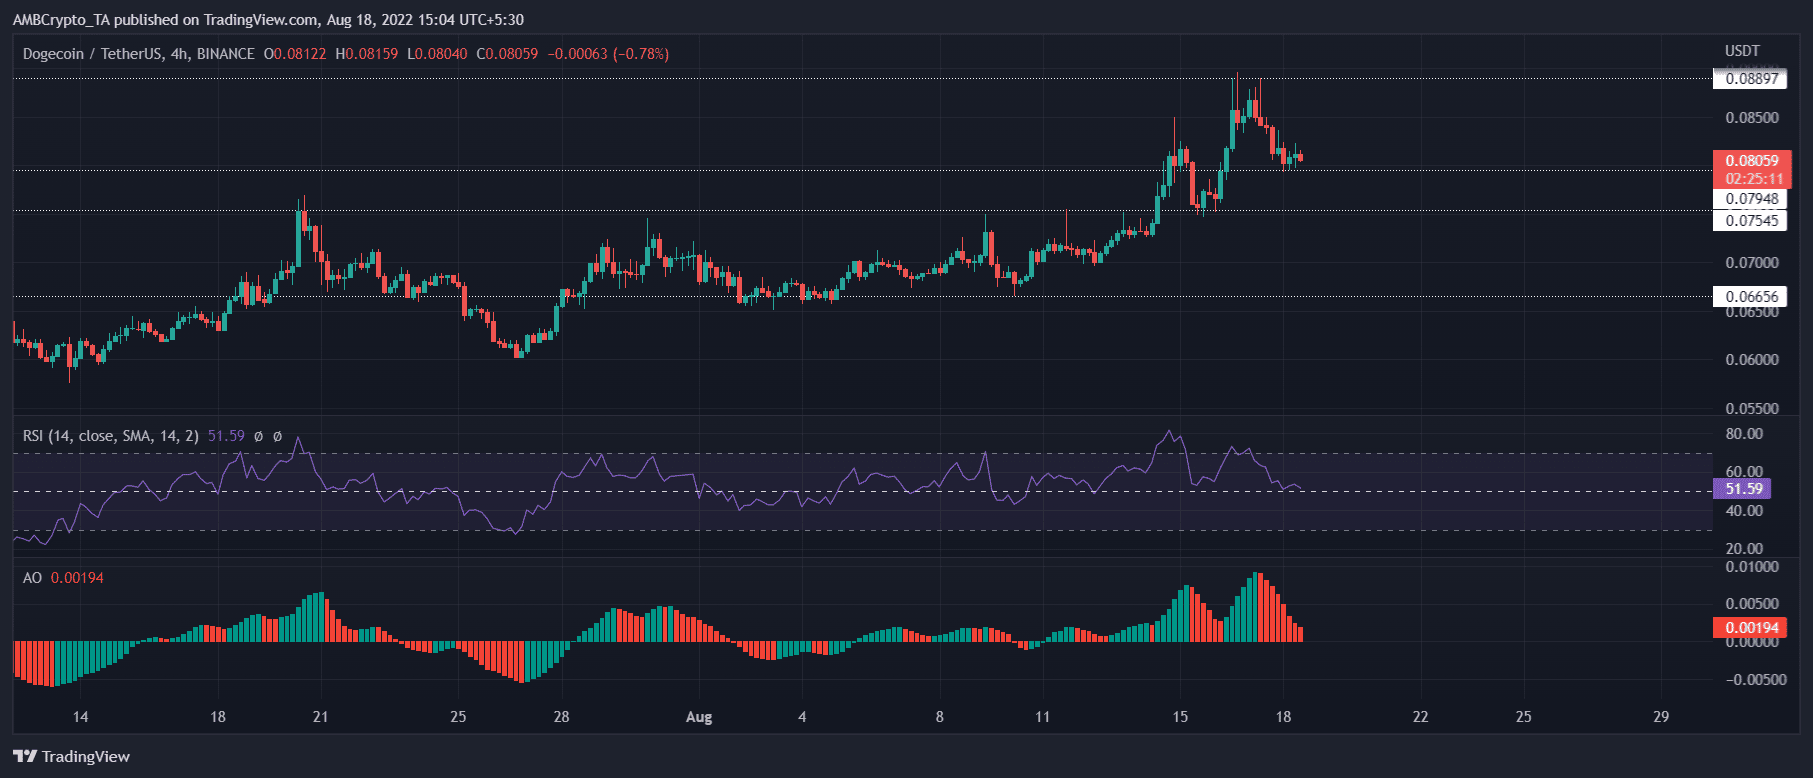Click the 28 date label on time axis

point(562,717)
